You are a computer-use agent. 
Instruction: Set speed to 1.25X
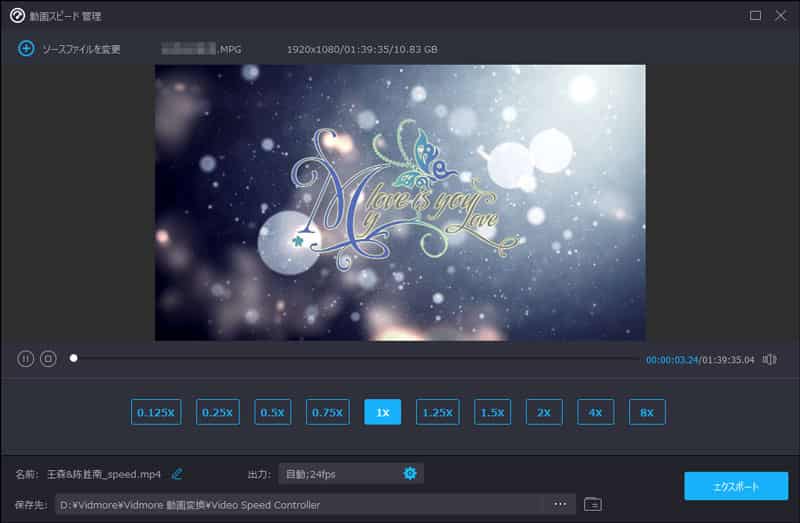click(x=437, y=412)
